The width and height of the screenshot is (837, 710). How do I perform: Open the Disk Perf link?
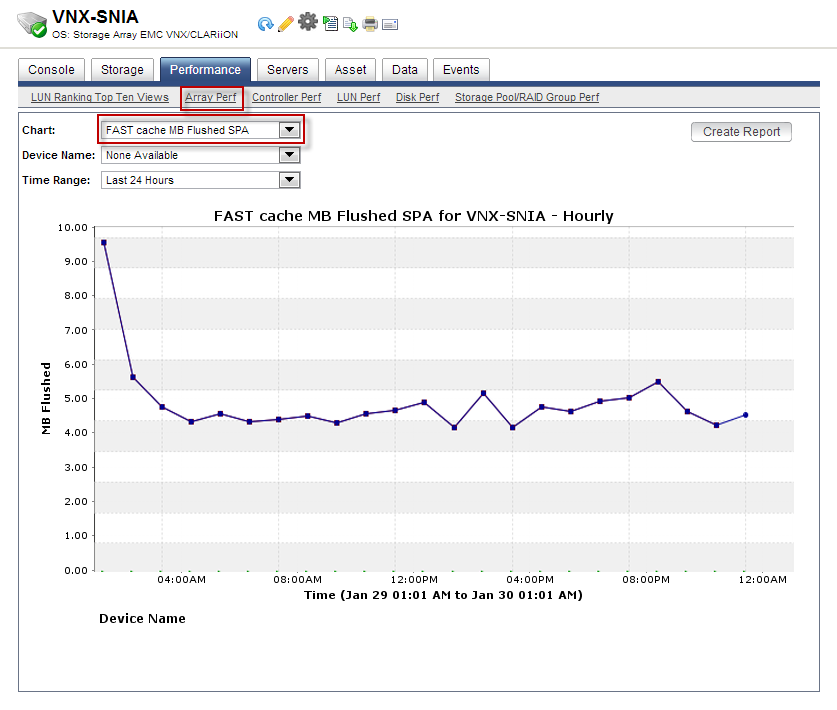tap(417, 97)
